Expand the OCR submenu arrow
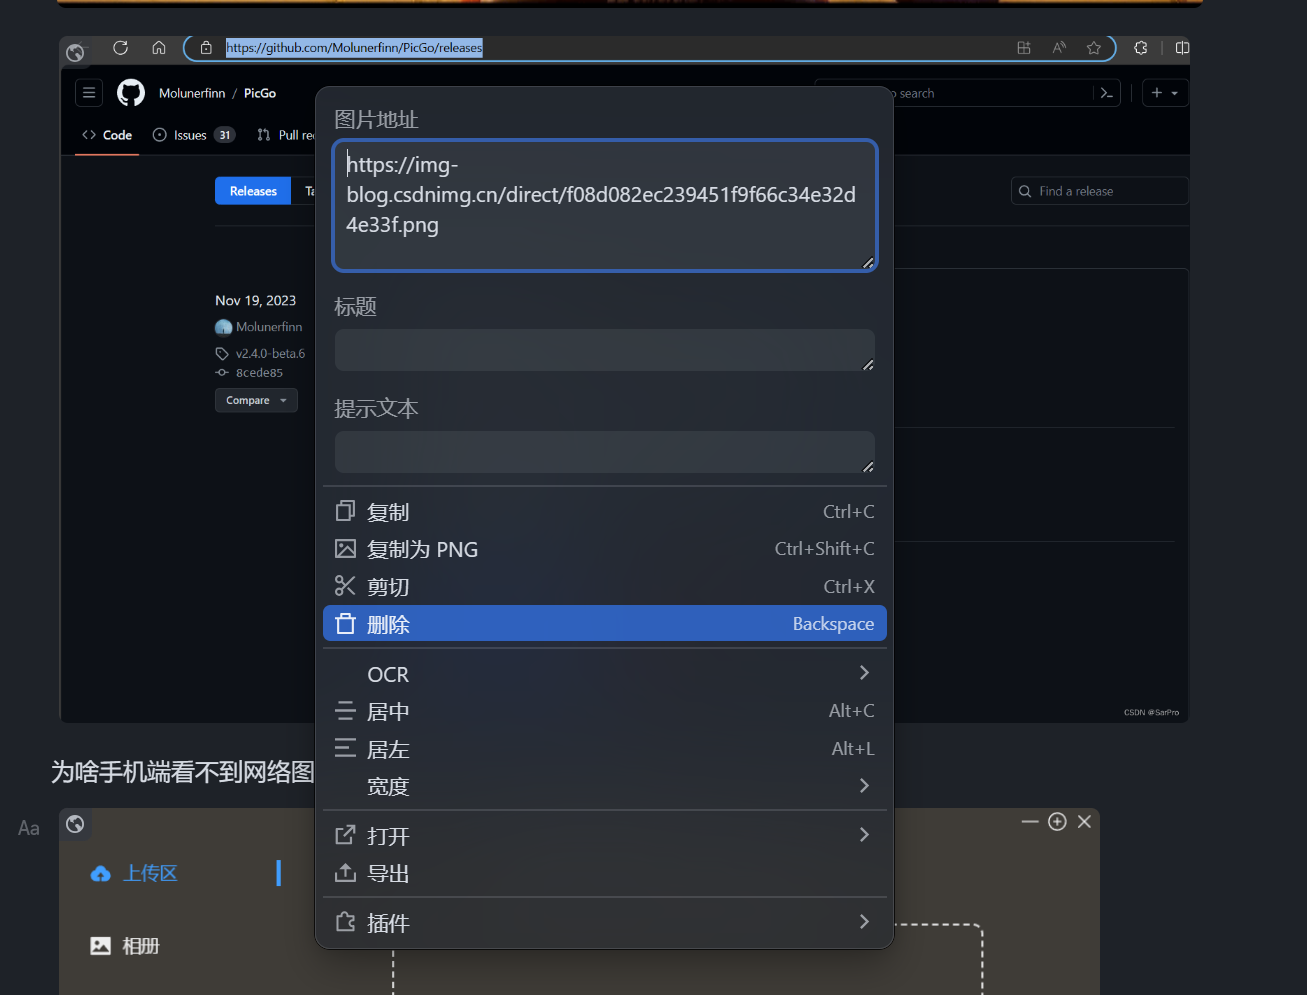1307x995 pixels. [864, 673]
